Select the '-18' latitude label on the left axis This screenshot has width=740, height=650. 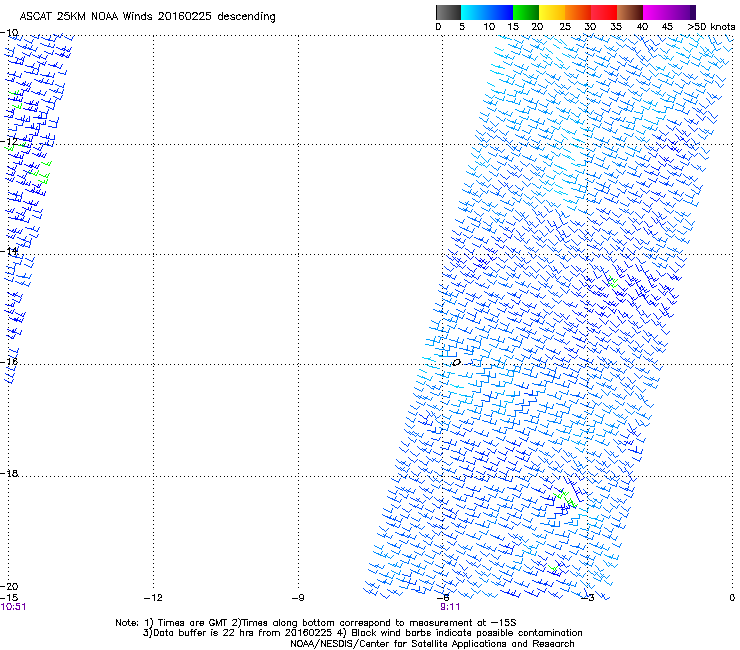pyautogui.click(x=9, y=473)
